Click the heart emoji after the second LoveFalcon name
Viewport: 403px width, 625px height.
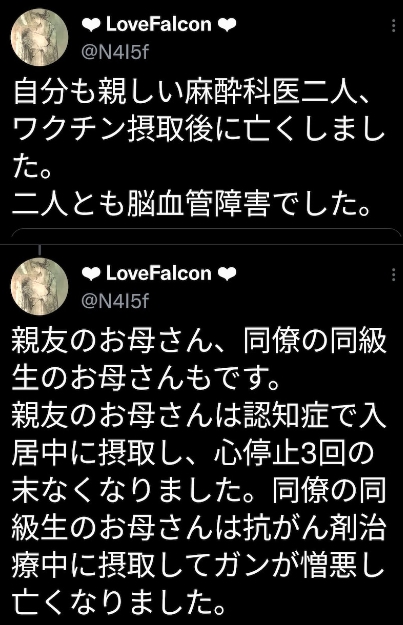[227, 274]
